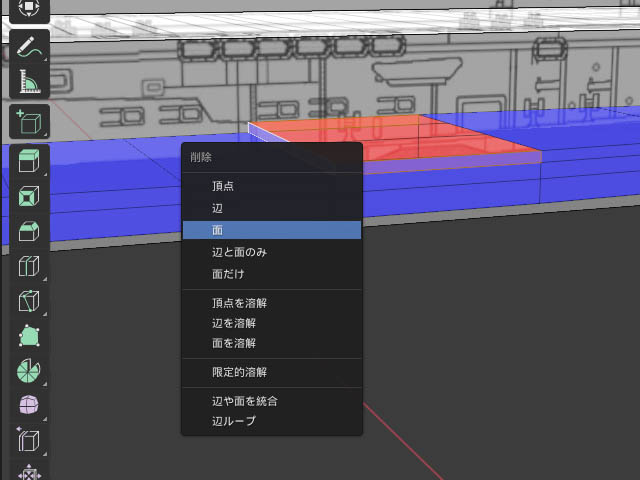Select the Shrink/Fatten tool at toolbar bottom
Screen dimensions: 640x480
(29, 471)
